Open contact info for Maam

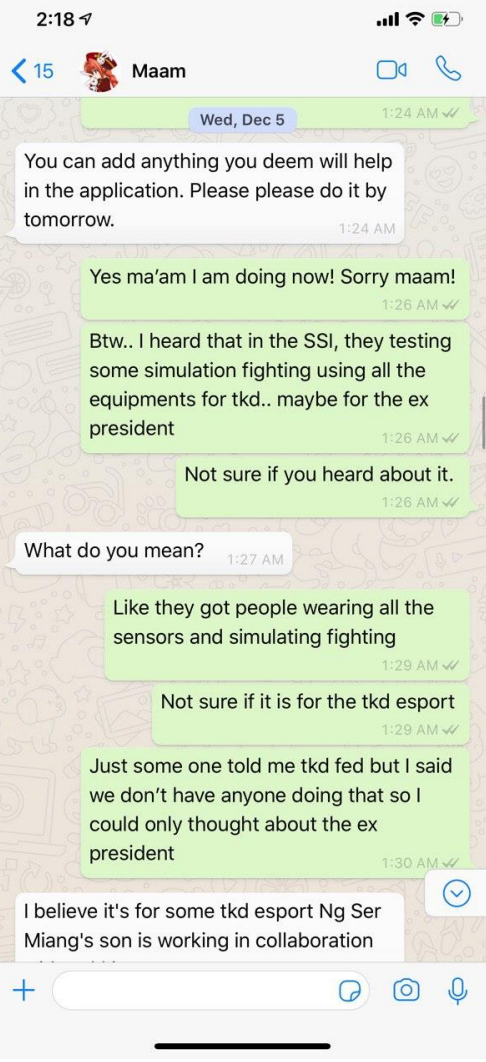pos(158,70)
